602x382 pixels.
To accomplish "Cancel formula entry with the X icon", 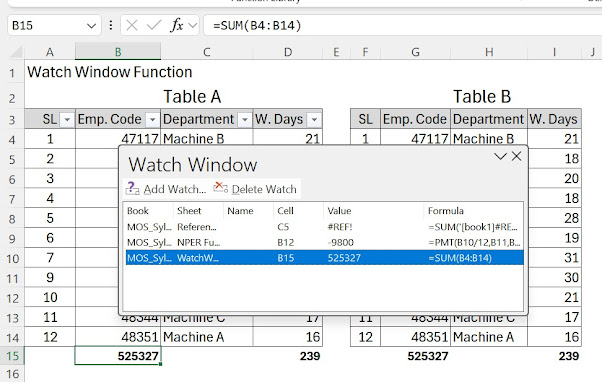I will pyautogui.click(x=132, y=26).
